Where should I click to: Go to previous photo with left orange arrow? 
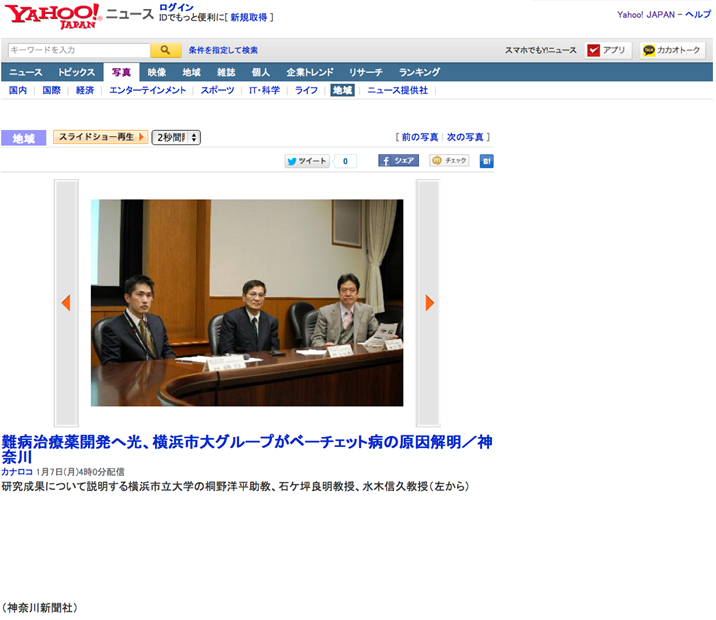[66, 303]
